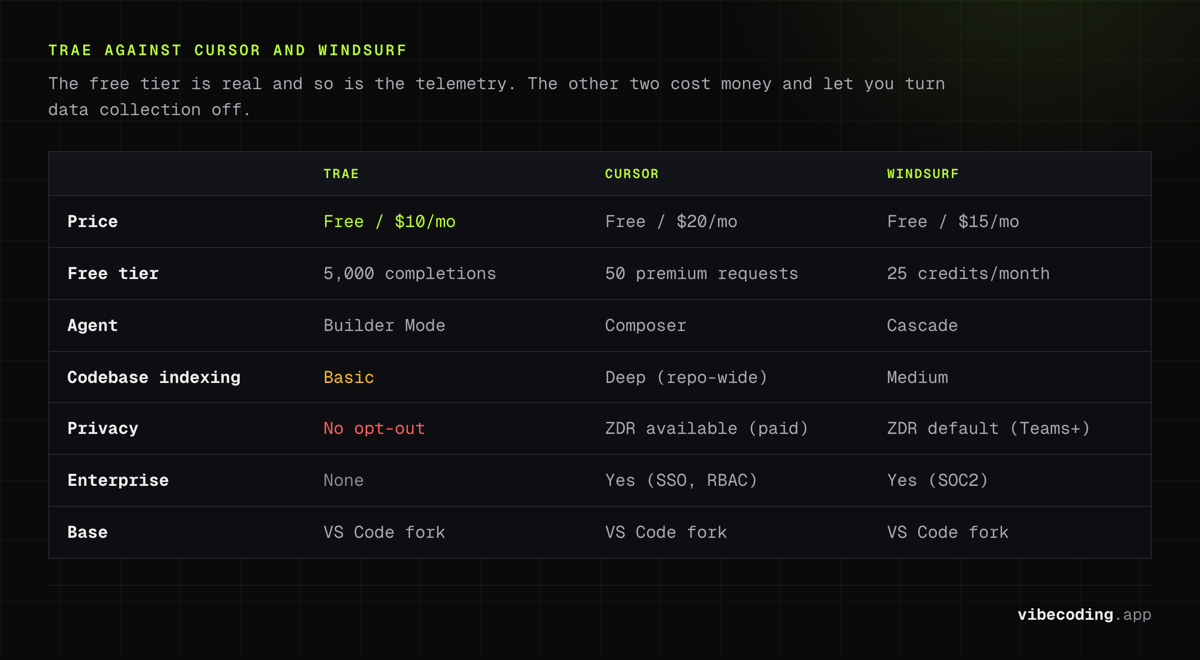
Task: Click the "Builder Mode" cell
Action: coord(384,326)
